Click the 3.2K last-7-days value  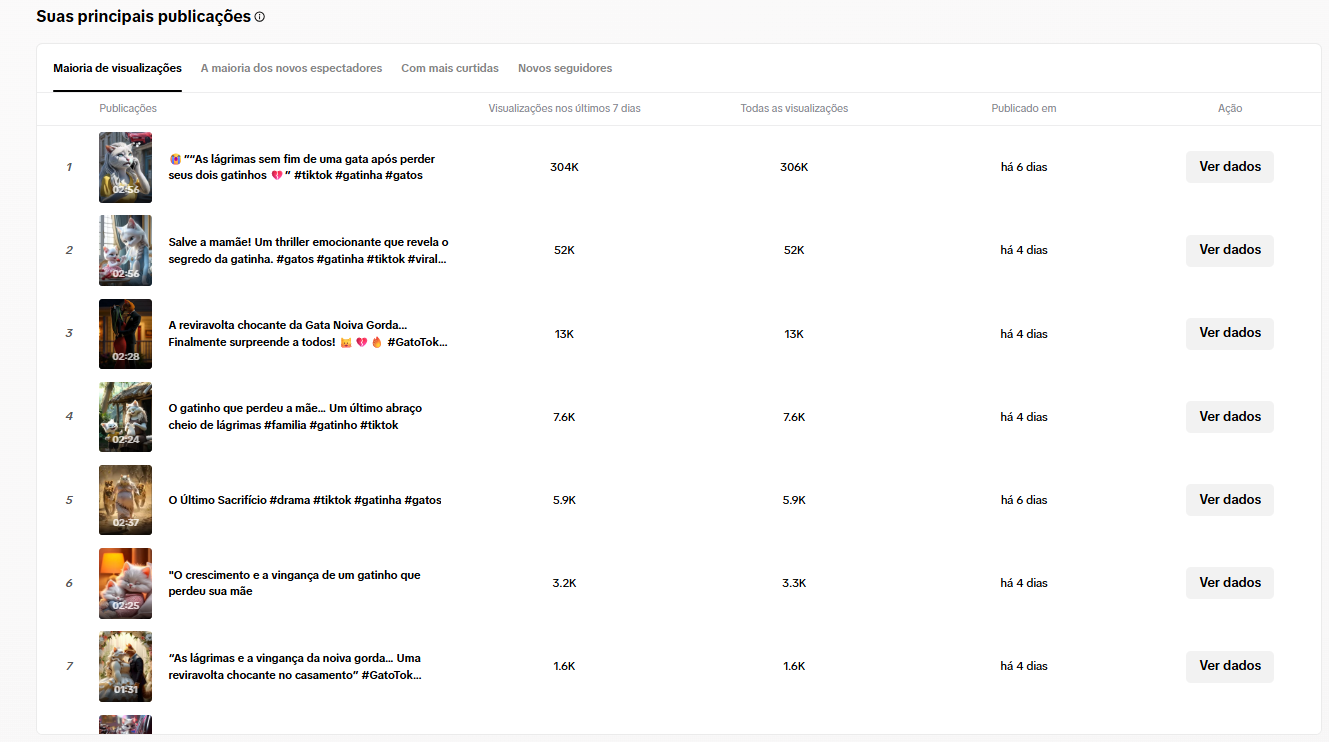pos(564,582)
